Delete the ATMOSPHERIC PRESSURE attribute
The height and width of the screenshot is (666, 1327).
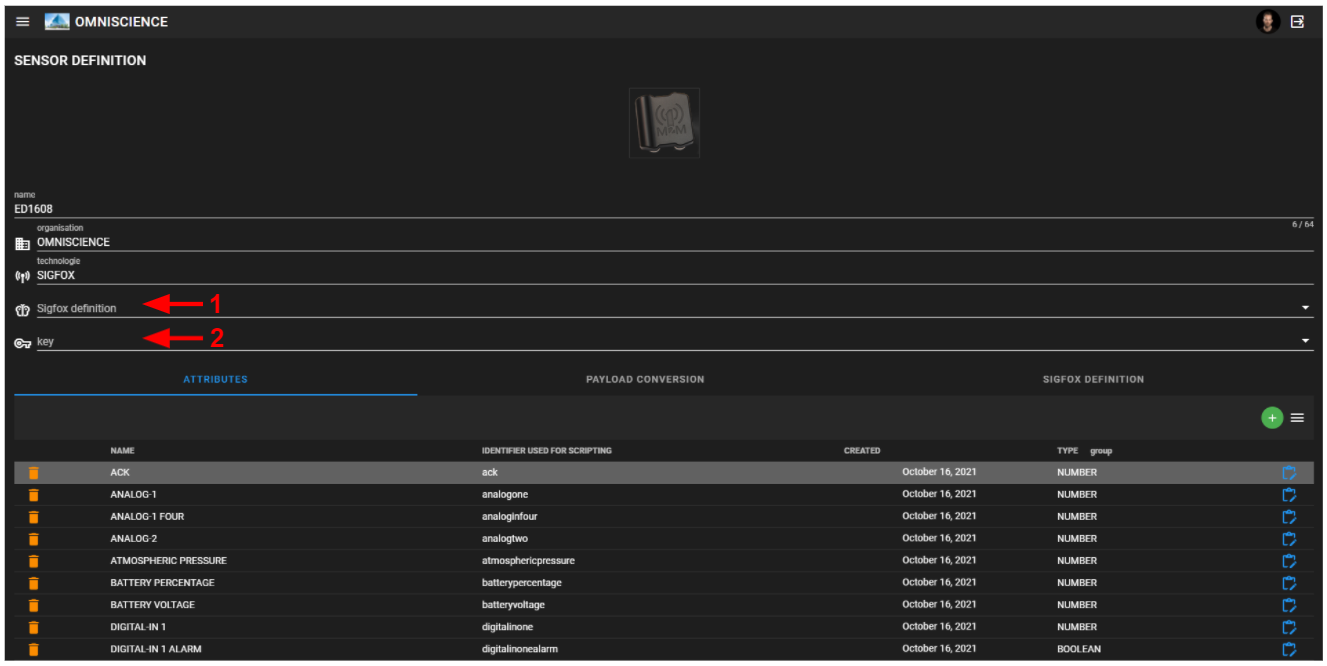pos(33,561)
